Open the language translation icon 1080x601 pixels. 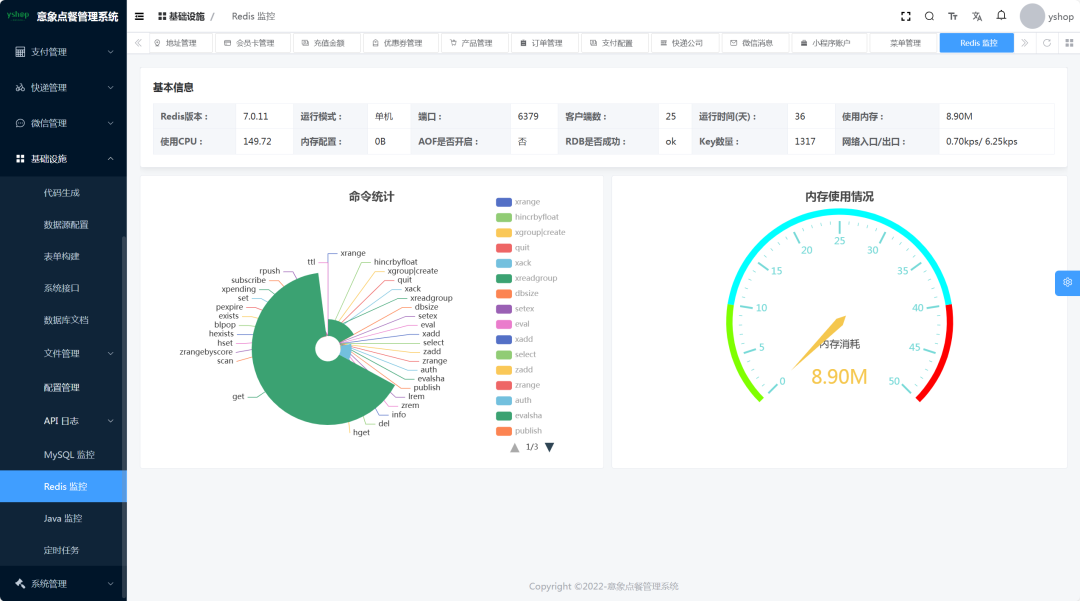[x=977, y=17]
